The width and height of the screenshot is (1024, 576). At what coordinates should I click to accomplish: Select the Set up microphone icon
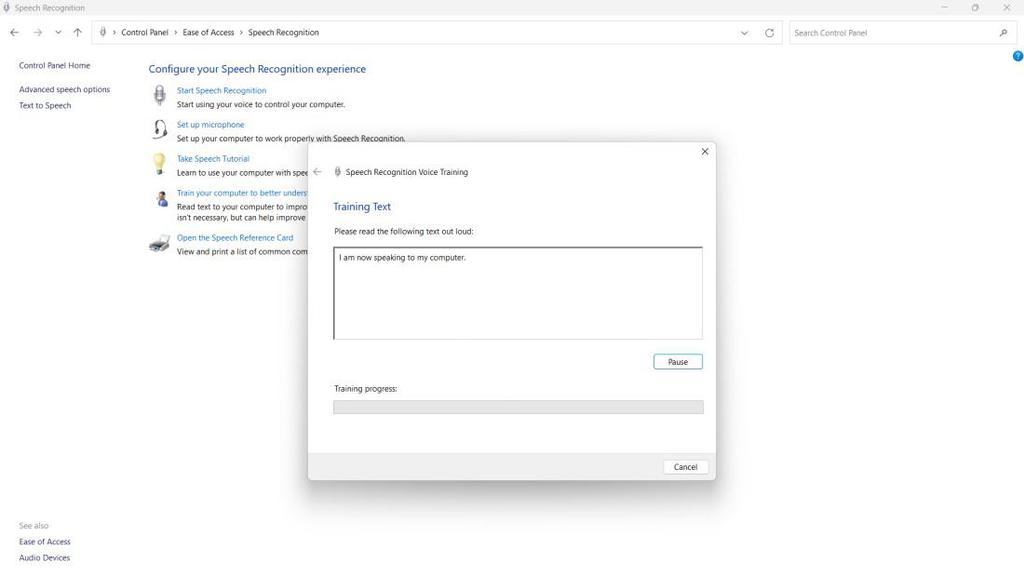160,129
